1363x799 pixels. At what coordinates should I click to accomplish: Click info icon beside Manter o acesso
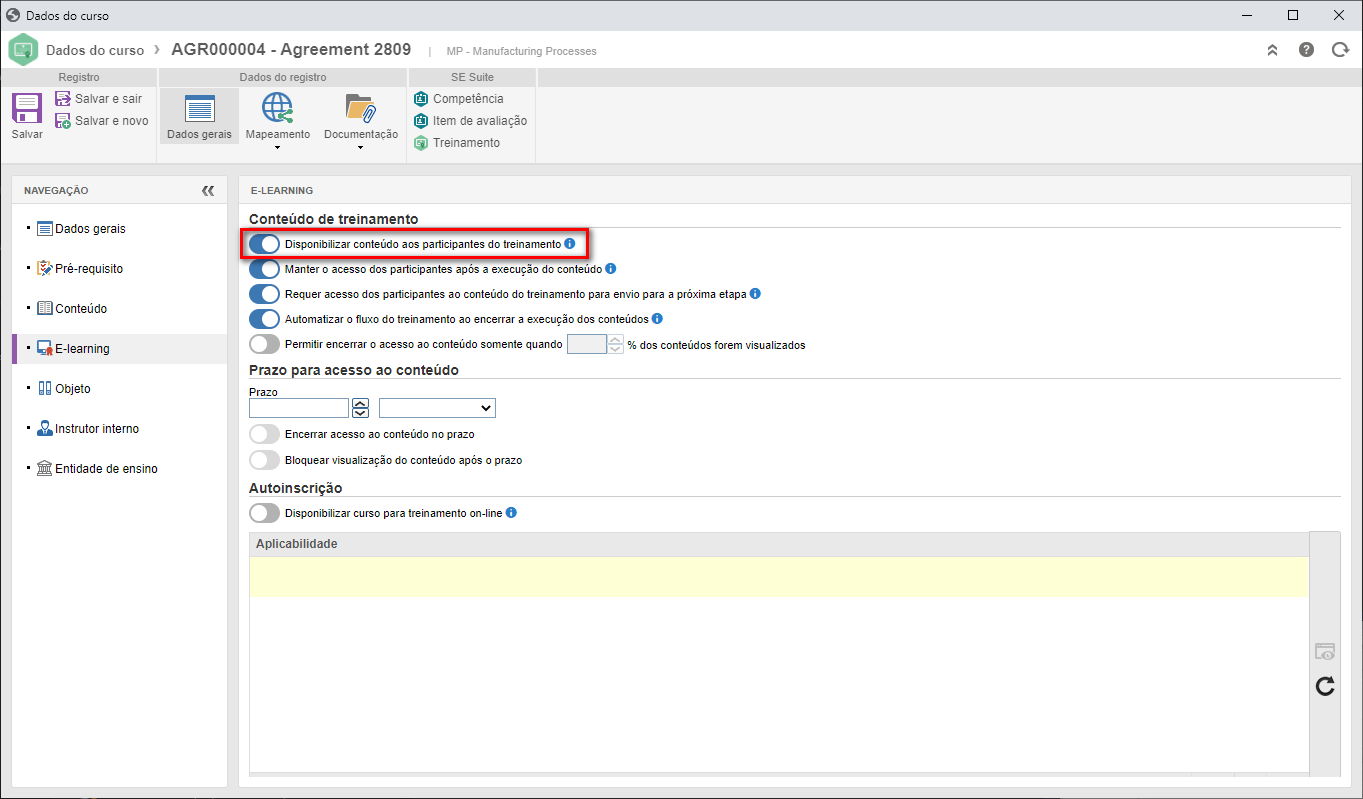(611, 268)
